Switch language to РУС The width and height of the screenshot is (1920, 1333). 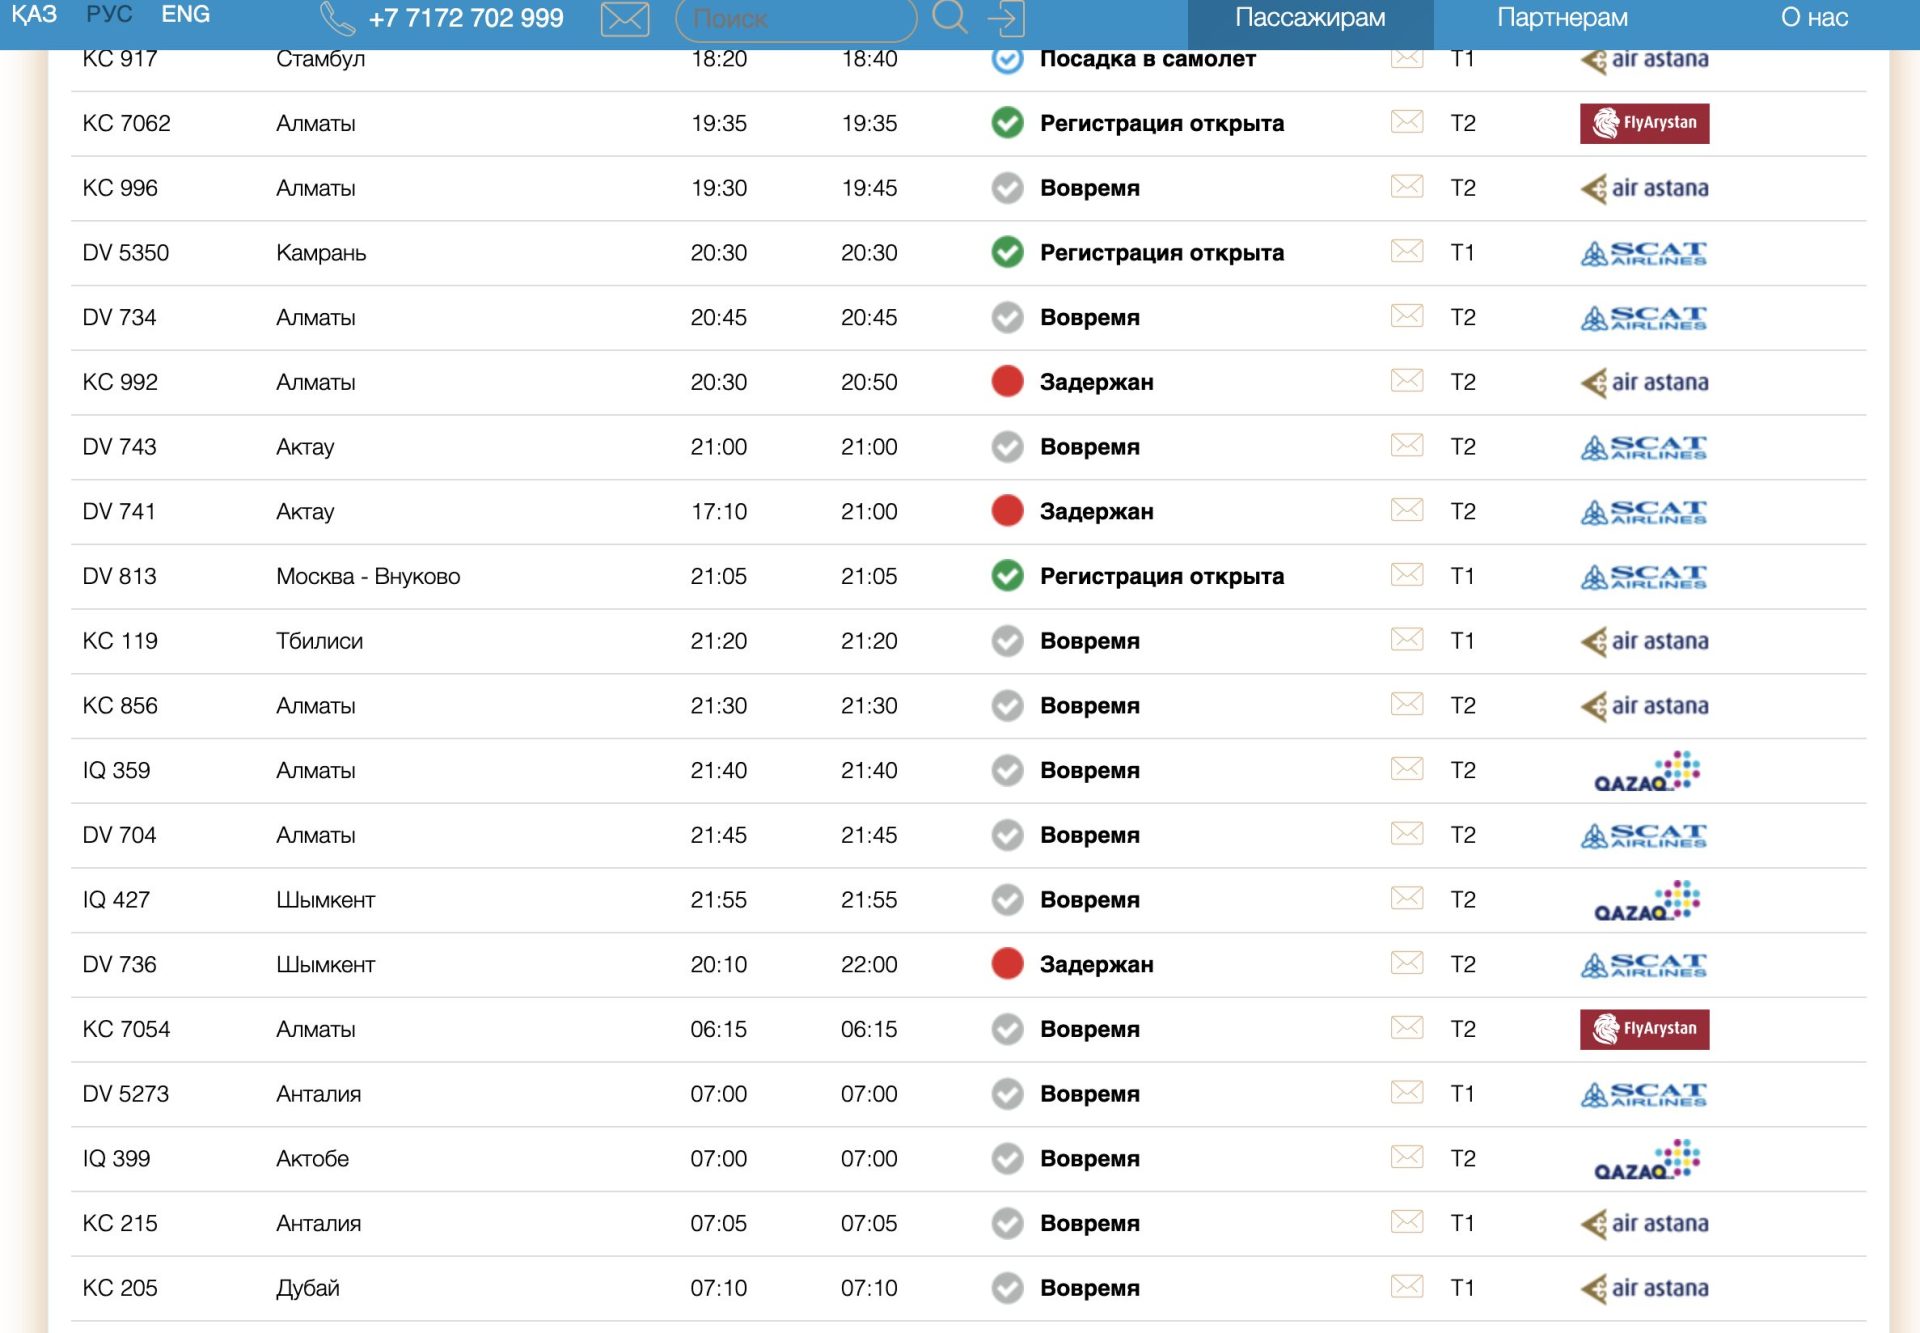click(x=109, y=15)
